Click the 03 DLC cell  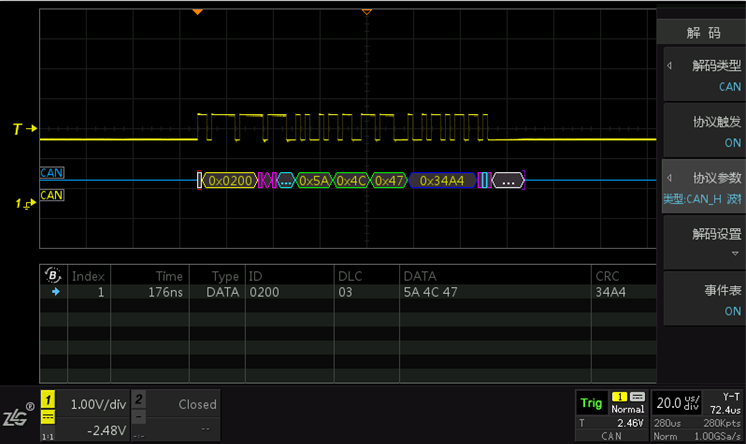pos(345,292)
